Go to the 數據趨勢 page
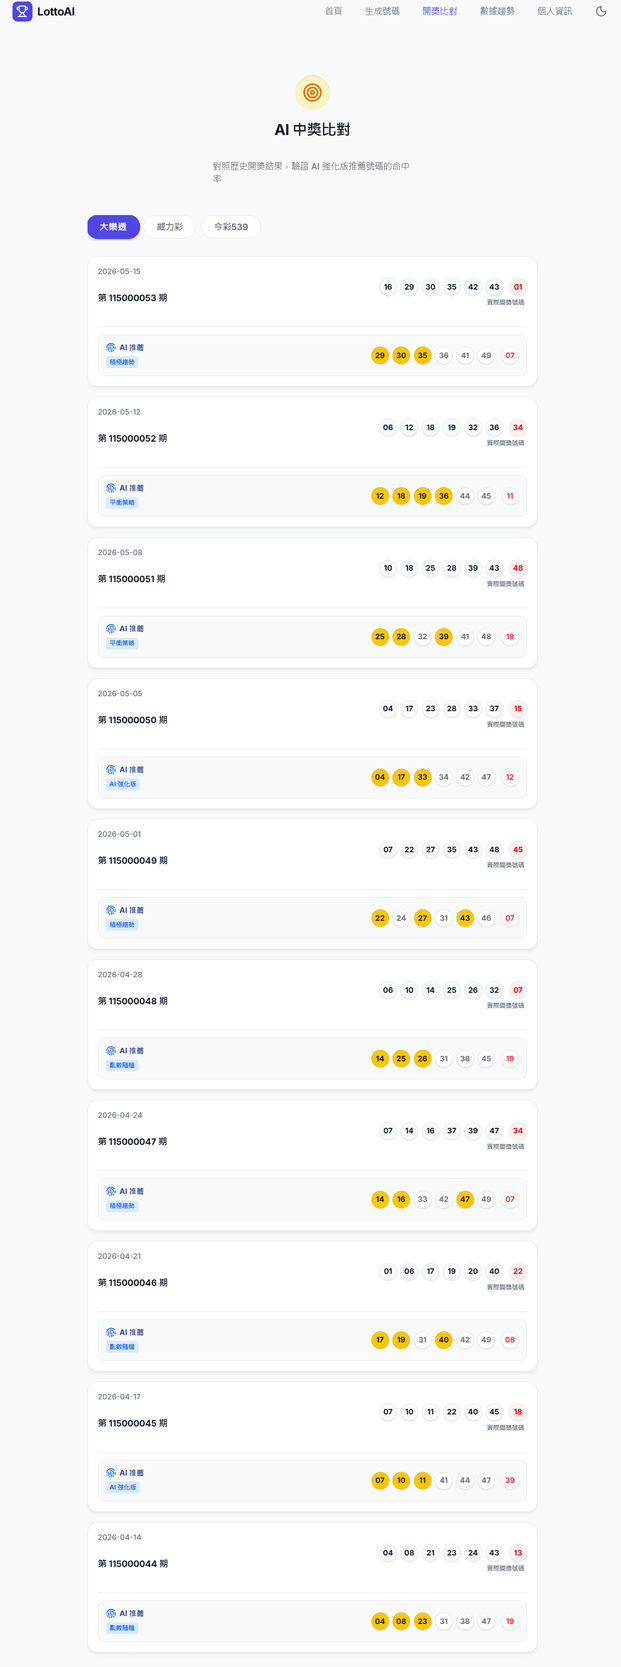Viewport: 621px width, 1667px height. pyautogui.click(x=497, y=11)
